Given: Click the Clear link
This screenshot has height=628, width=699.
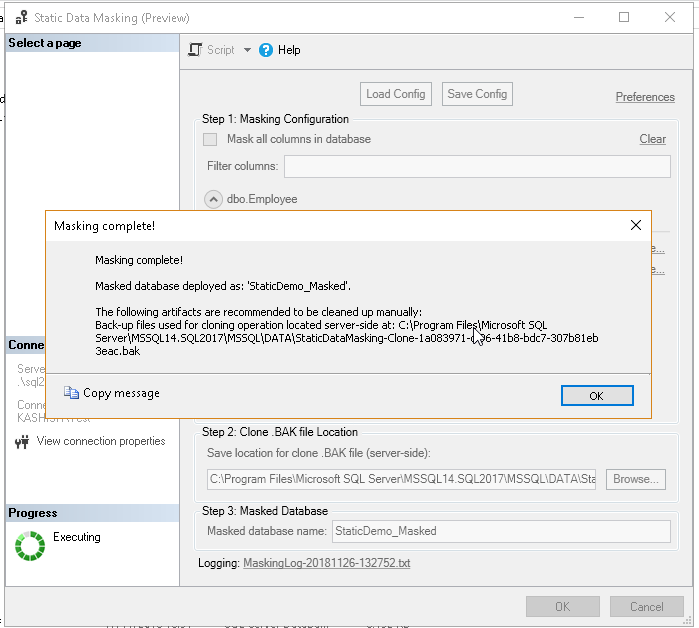Looking at the screenshot, I should pos(652,139).
